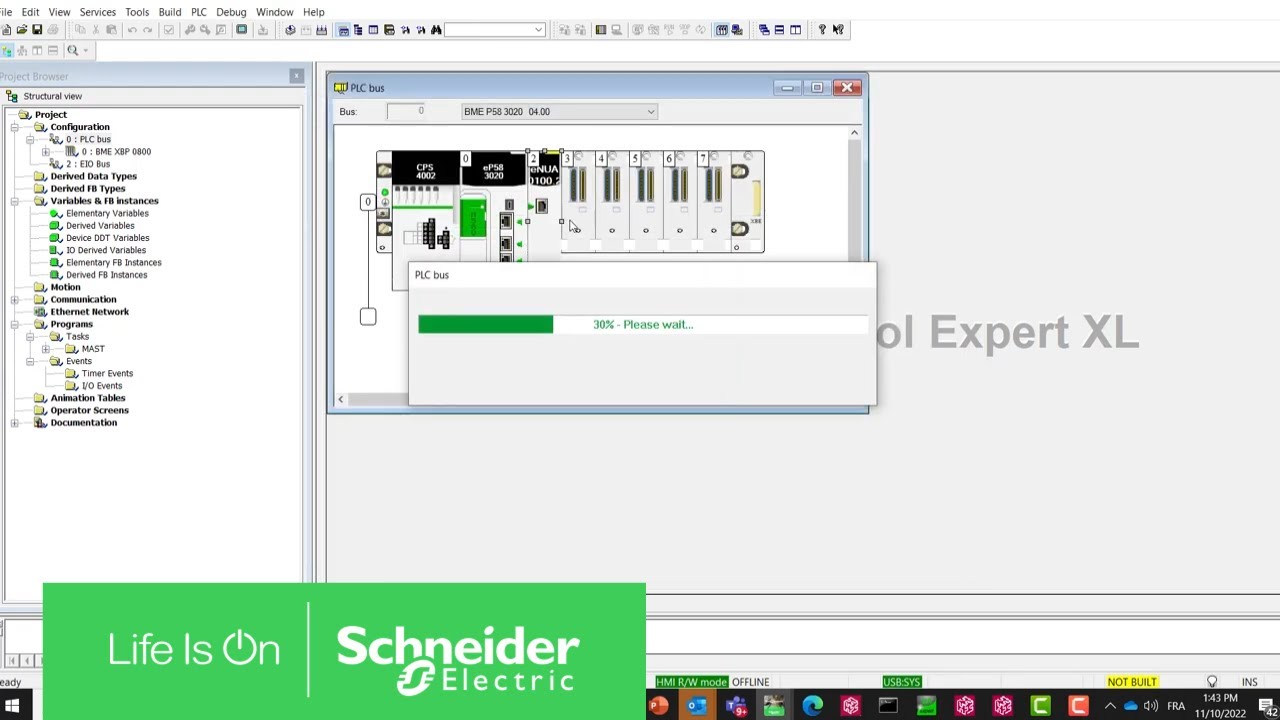Viewport: 1280px width, 720px height.
Task: Select Elementary Variables in the tree
Action: point(107,213)
